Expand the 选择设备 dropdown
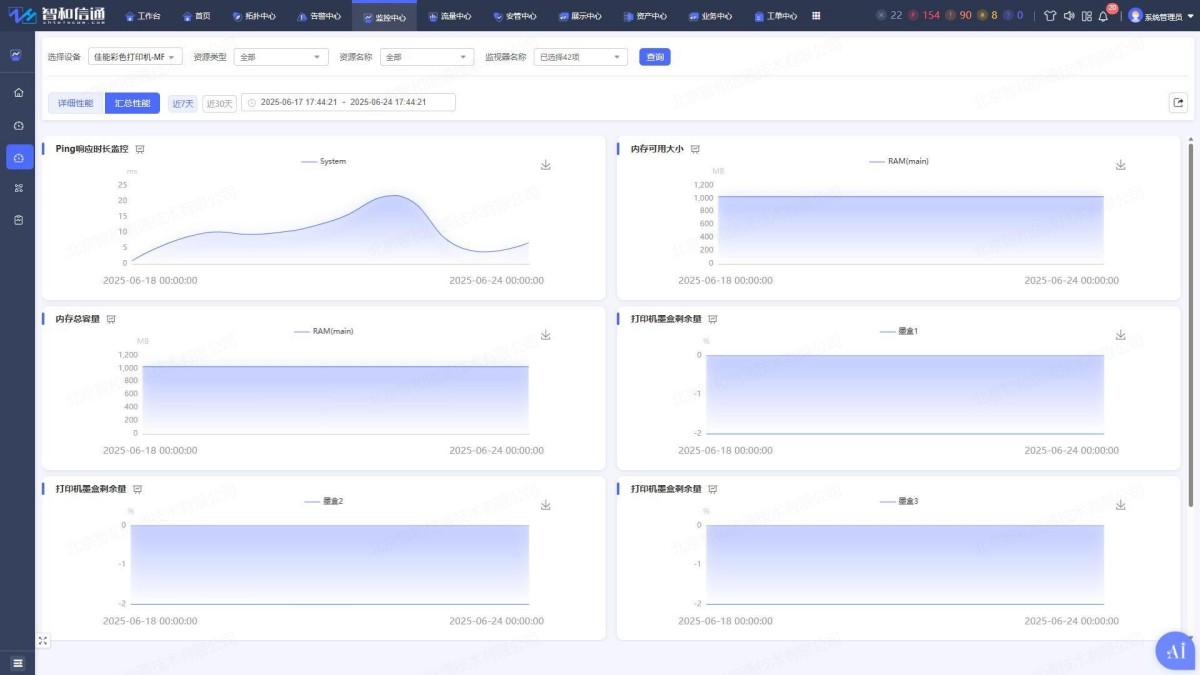 135,57
